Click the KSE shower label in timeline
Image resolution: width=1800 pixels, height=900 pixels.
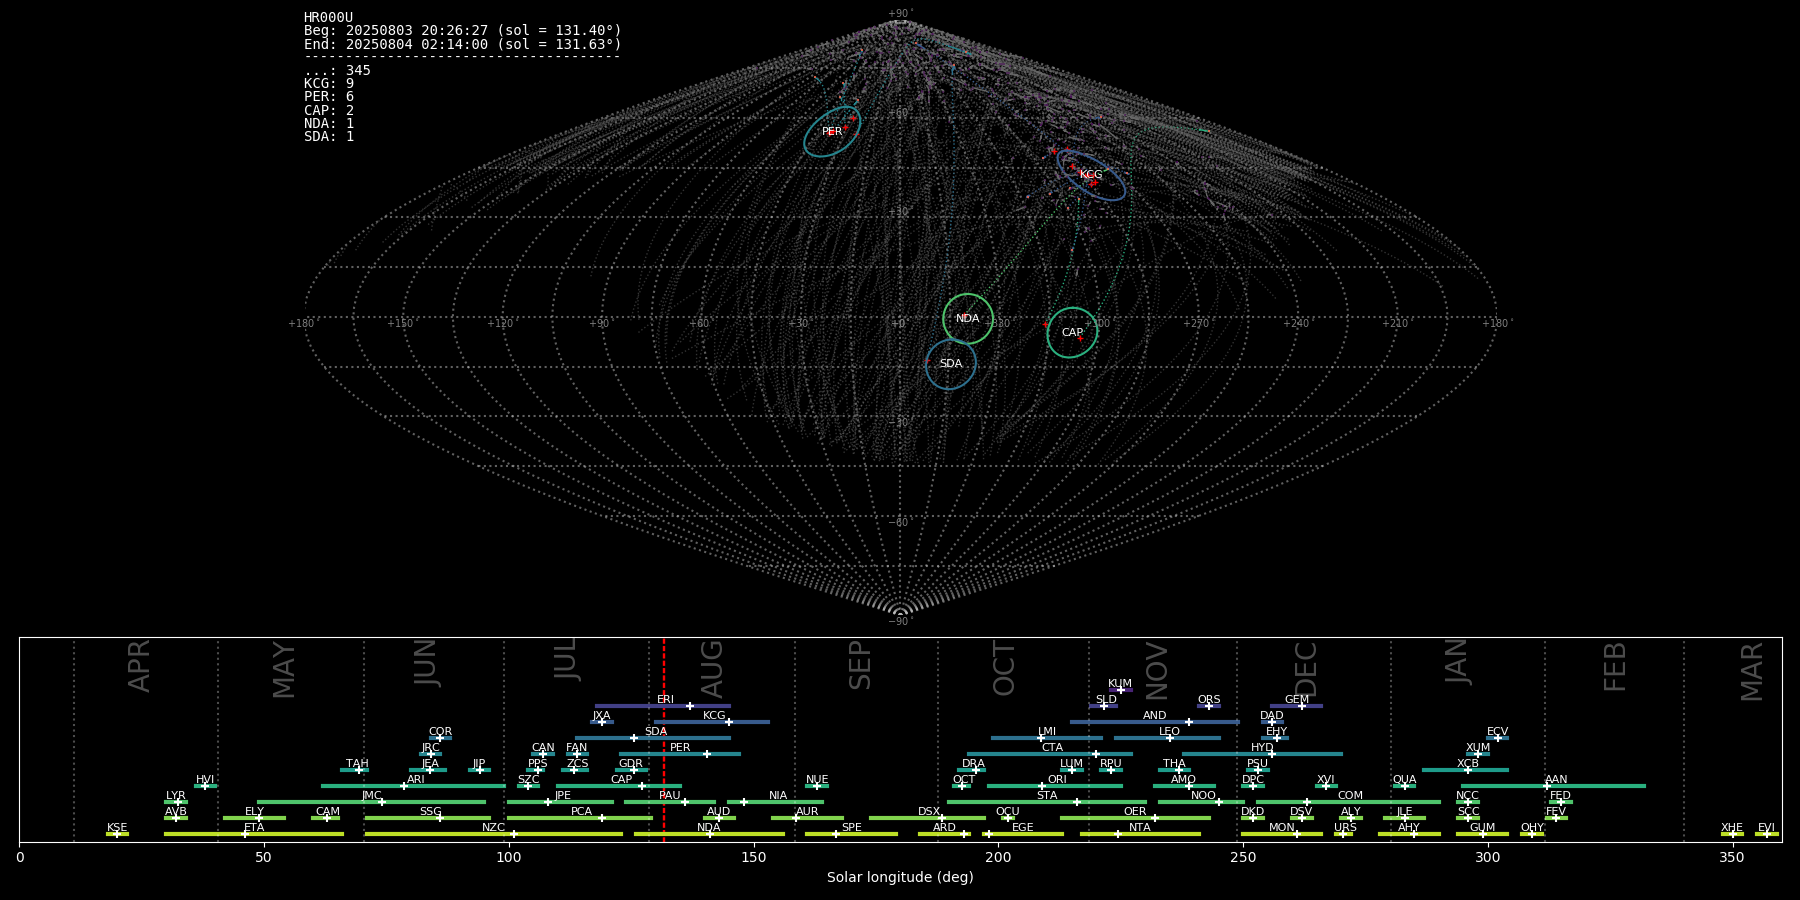click(117, 828)
